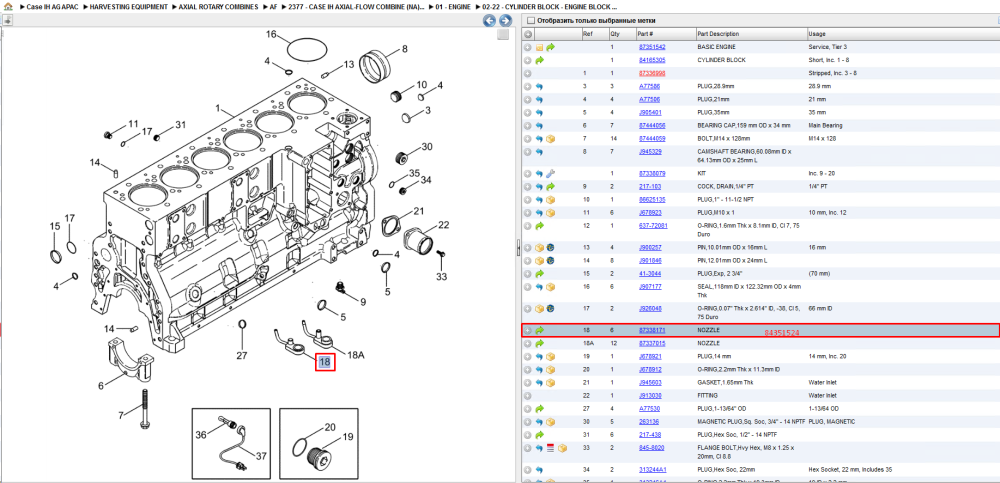1000x483 pixels.
Task: Click the box icon in PLUG,14 mm row
Action: point(550,356)
